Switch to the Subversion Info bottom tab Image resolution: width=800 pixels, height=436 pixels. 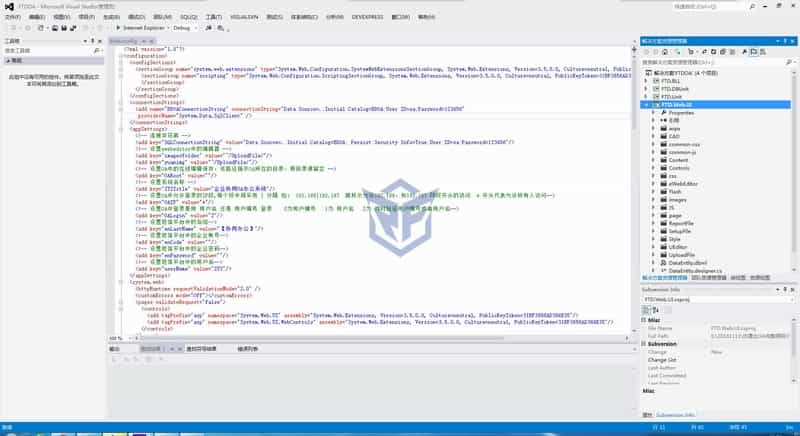(676, 414)
